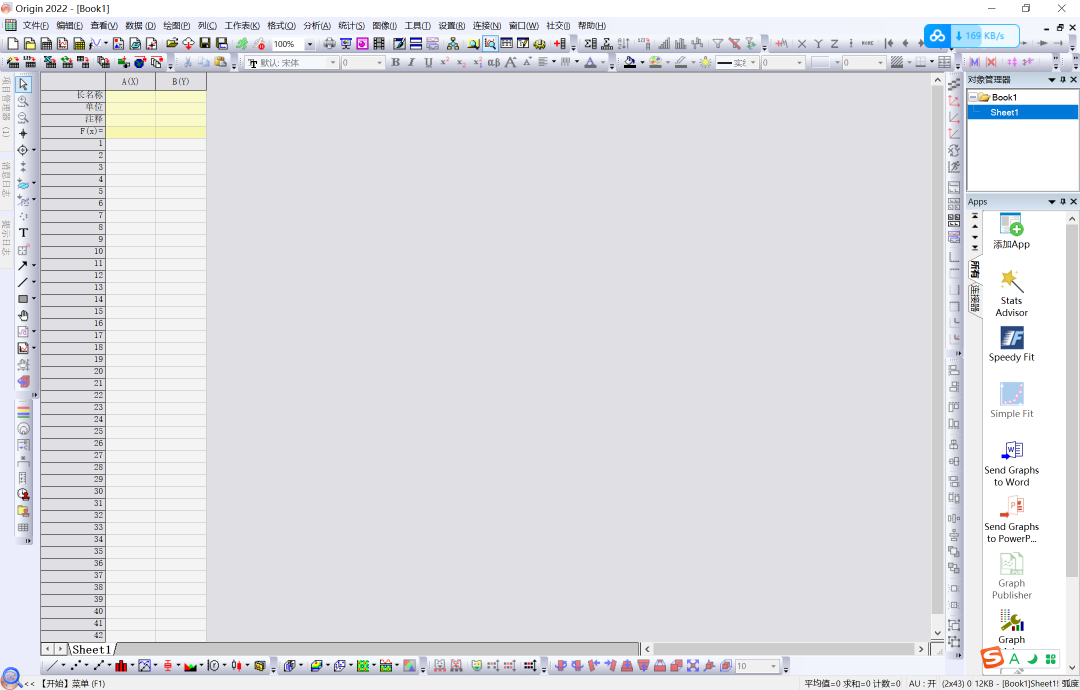Click the 长名称 row label
Screen dimensions: 1080x690
[73, 95]
